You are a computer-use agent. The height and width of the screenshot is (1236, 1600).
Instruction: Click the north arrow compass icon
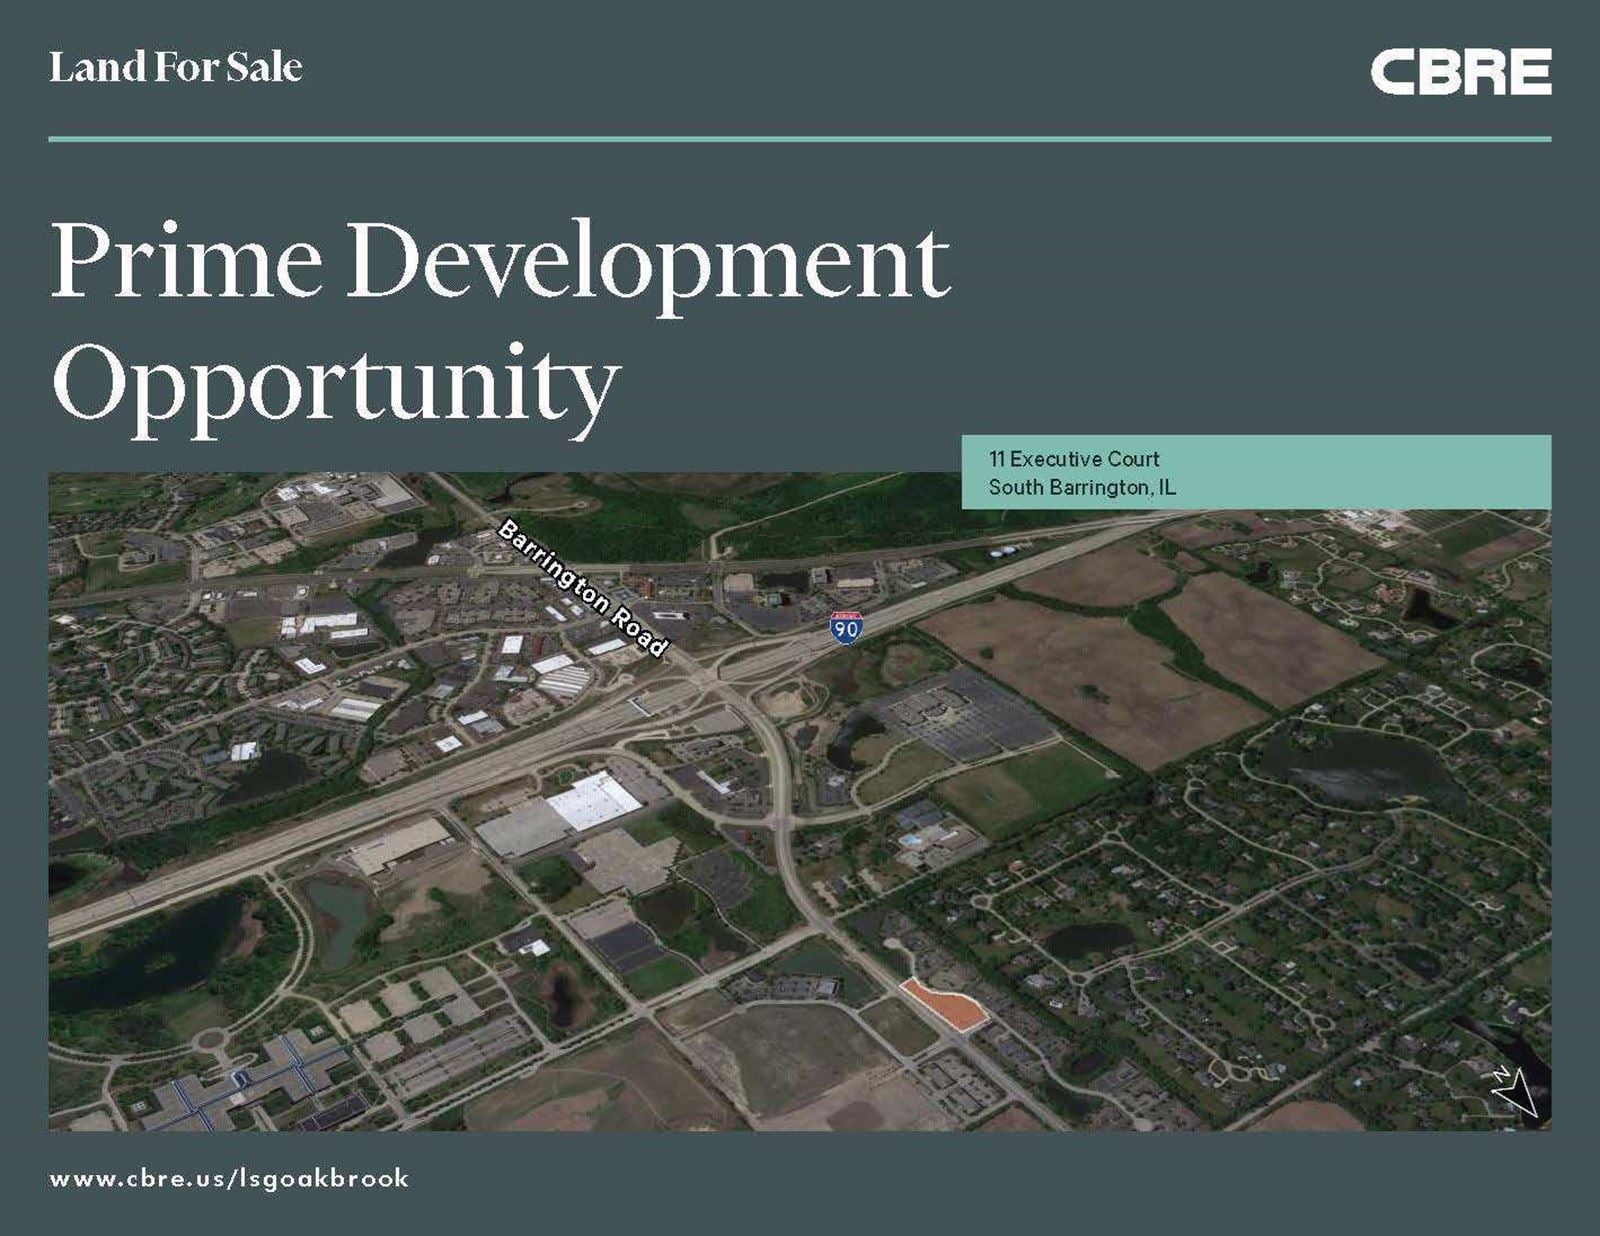(x=1512, y=1089)
